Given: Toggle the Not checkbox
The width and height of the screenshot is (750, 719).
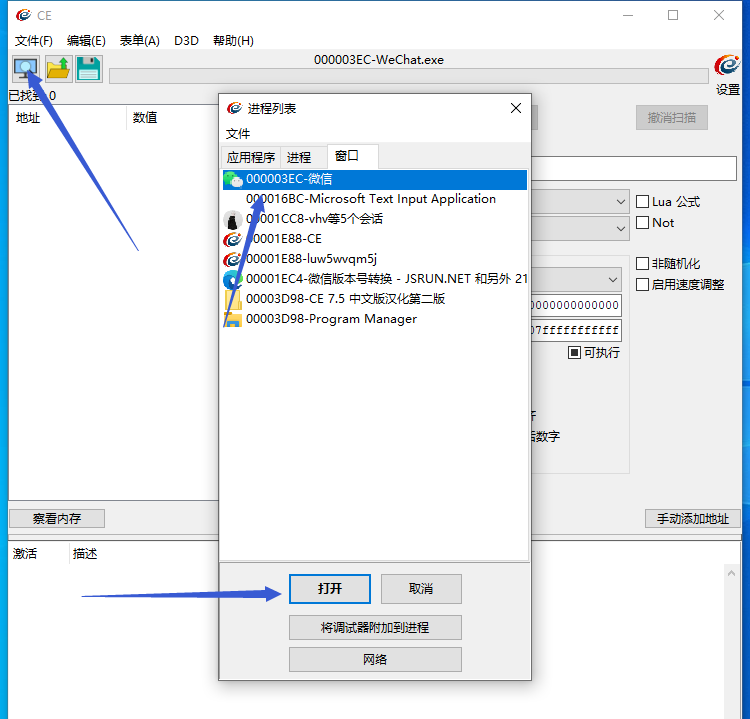Looking at the screenshot, I should (x=643, y=222).
